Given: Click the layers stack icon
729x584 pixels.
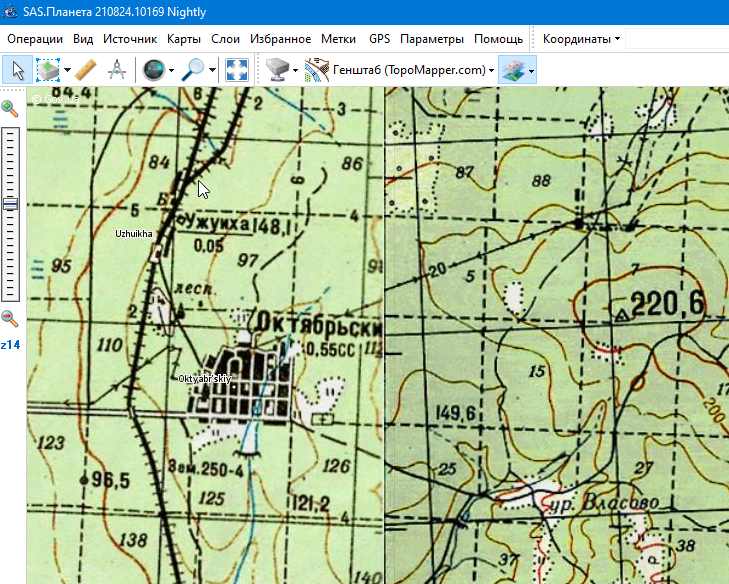Looking at the screenshot, I should coord(513,70).
